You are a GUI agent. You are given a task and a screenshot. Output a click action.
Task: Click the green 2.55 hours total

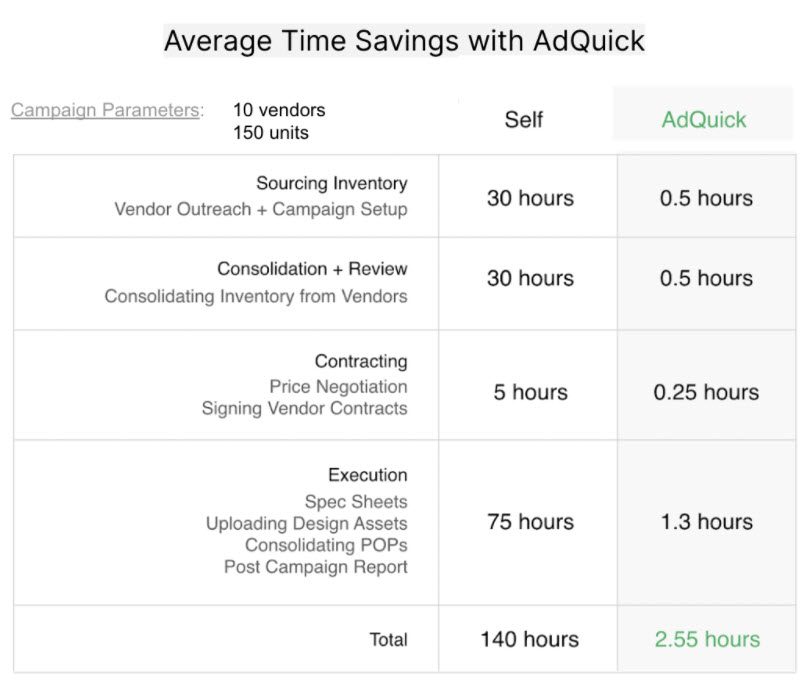tap(707, 639)
